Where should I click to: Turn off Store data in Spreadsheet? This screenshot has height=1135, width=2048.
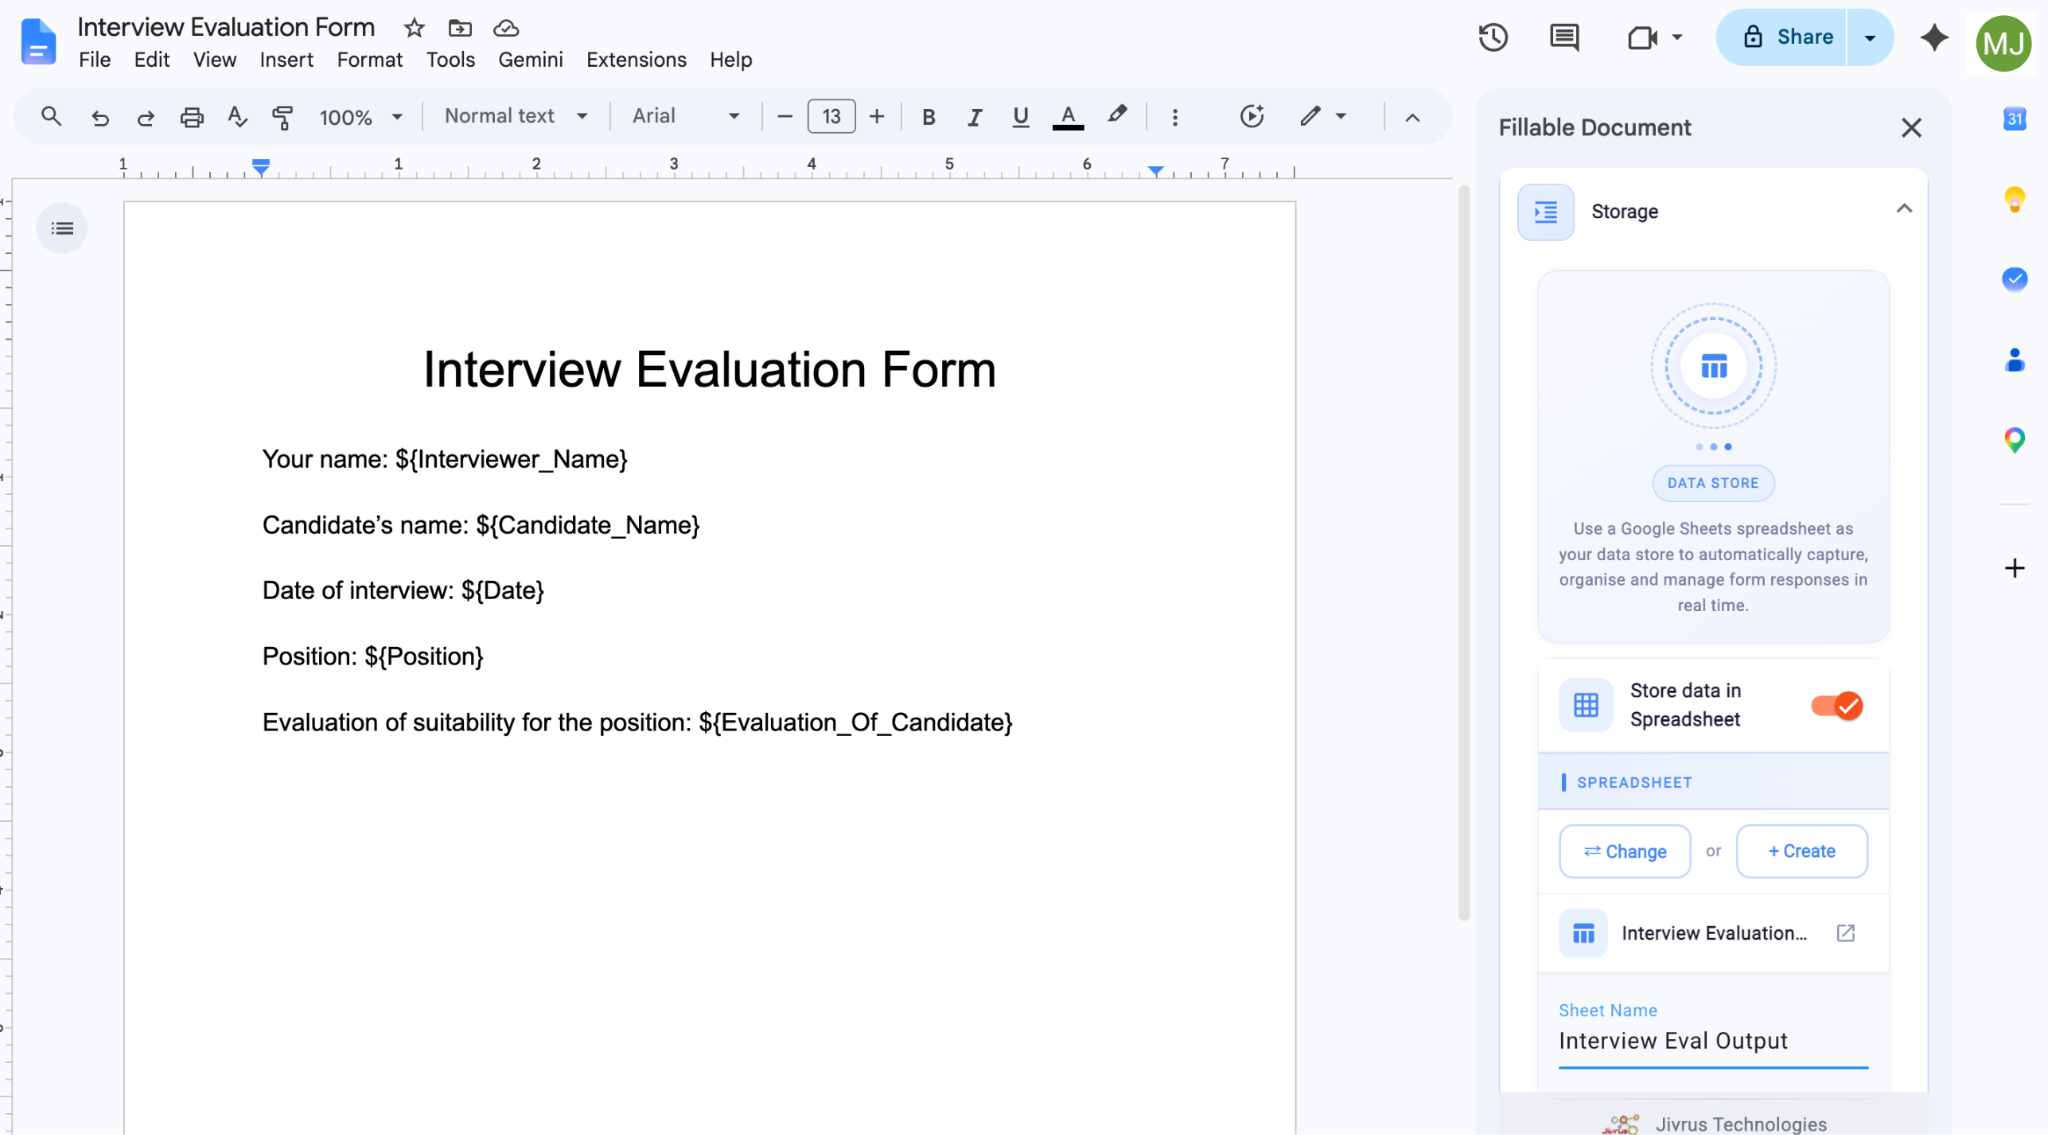pos(1836,706)
